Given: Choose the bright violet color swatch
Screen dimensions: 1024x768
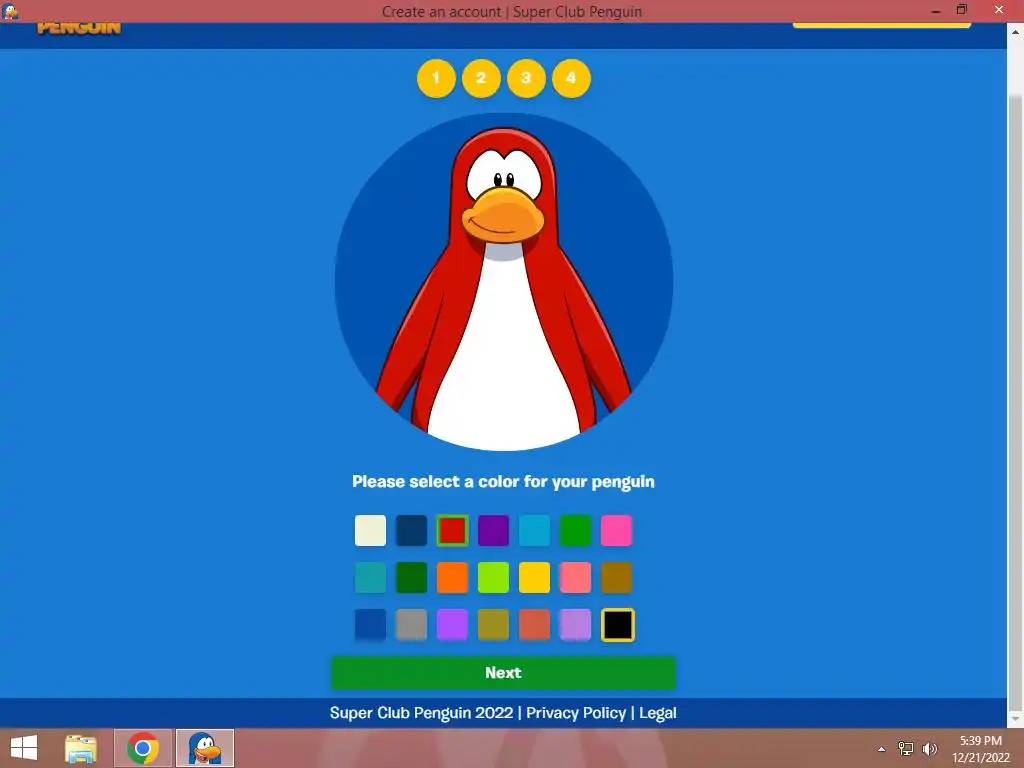Looking at the screenshot, I should [x=453, y=625].
